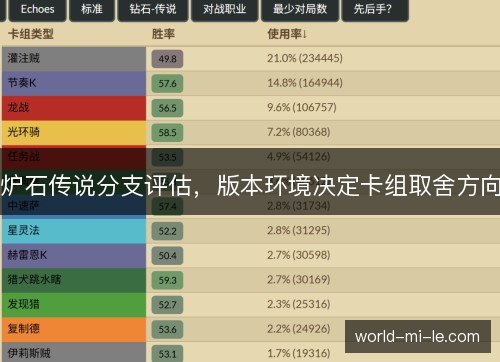Click usage value 1.7% (19316)

[299, 353]
